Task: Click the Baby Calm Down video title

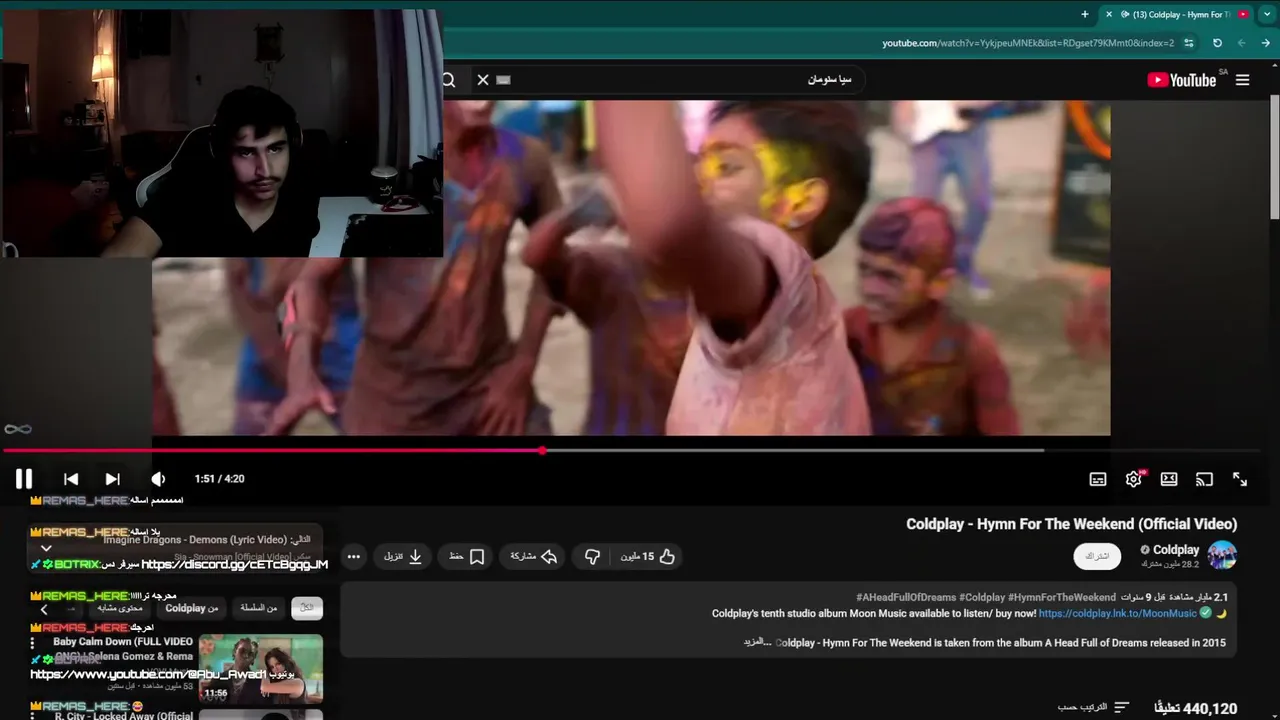Action: pyautogui.click(x=122, y=649)
